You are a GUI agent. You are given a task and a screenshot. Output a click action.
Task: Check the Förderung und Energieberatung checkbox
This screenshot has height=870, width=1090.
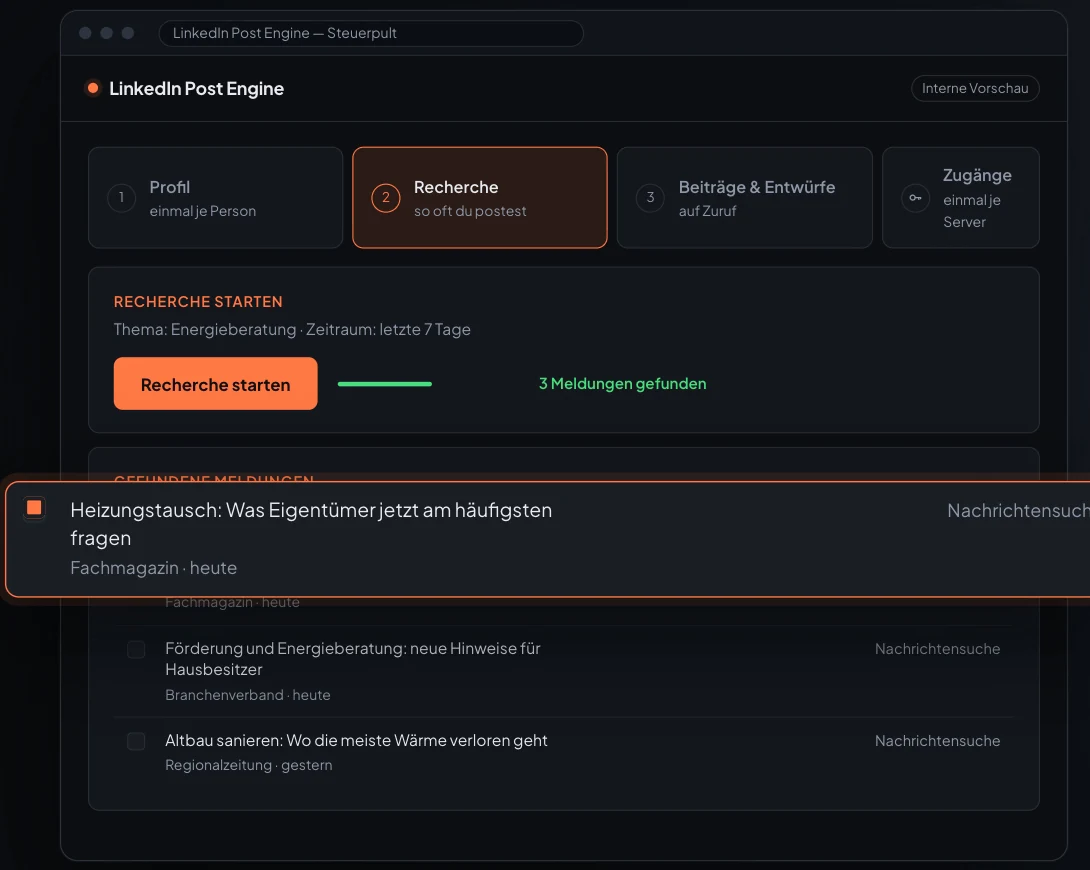tap(136, 649)
